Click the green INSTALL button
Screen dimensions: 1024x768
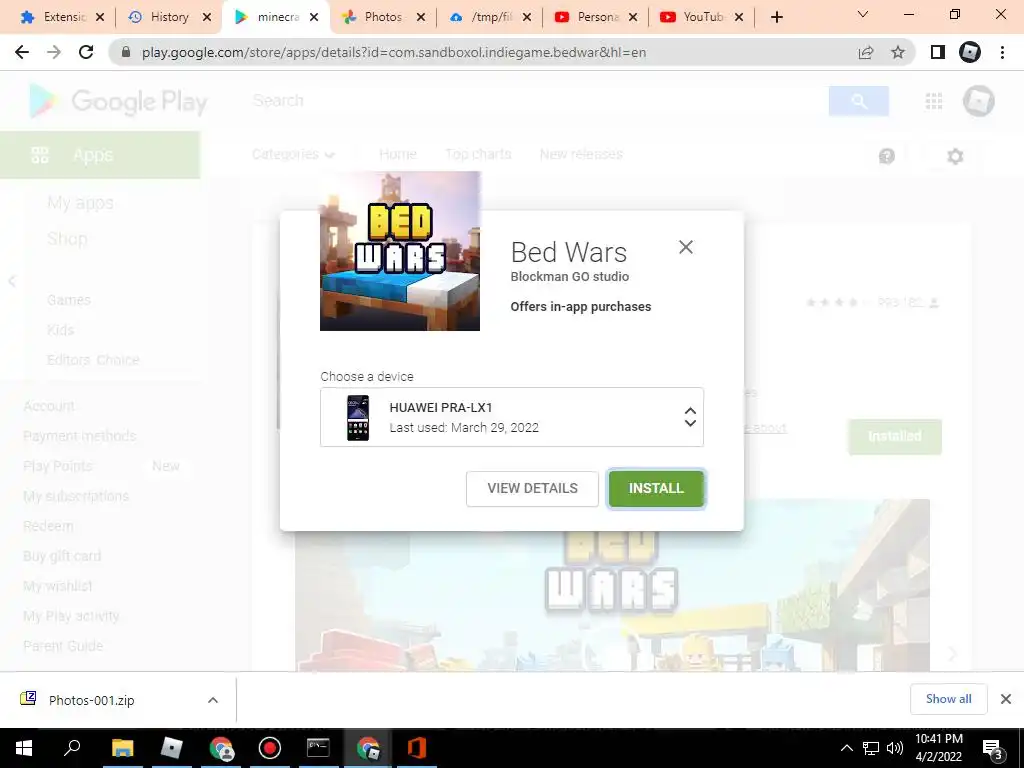pos(656,488)
